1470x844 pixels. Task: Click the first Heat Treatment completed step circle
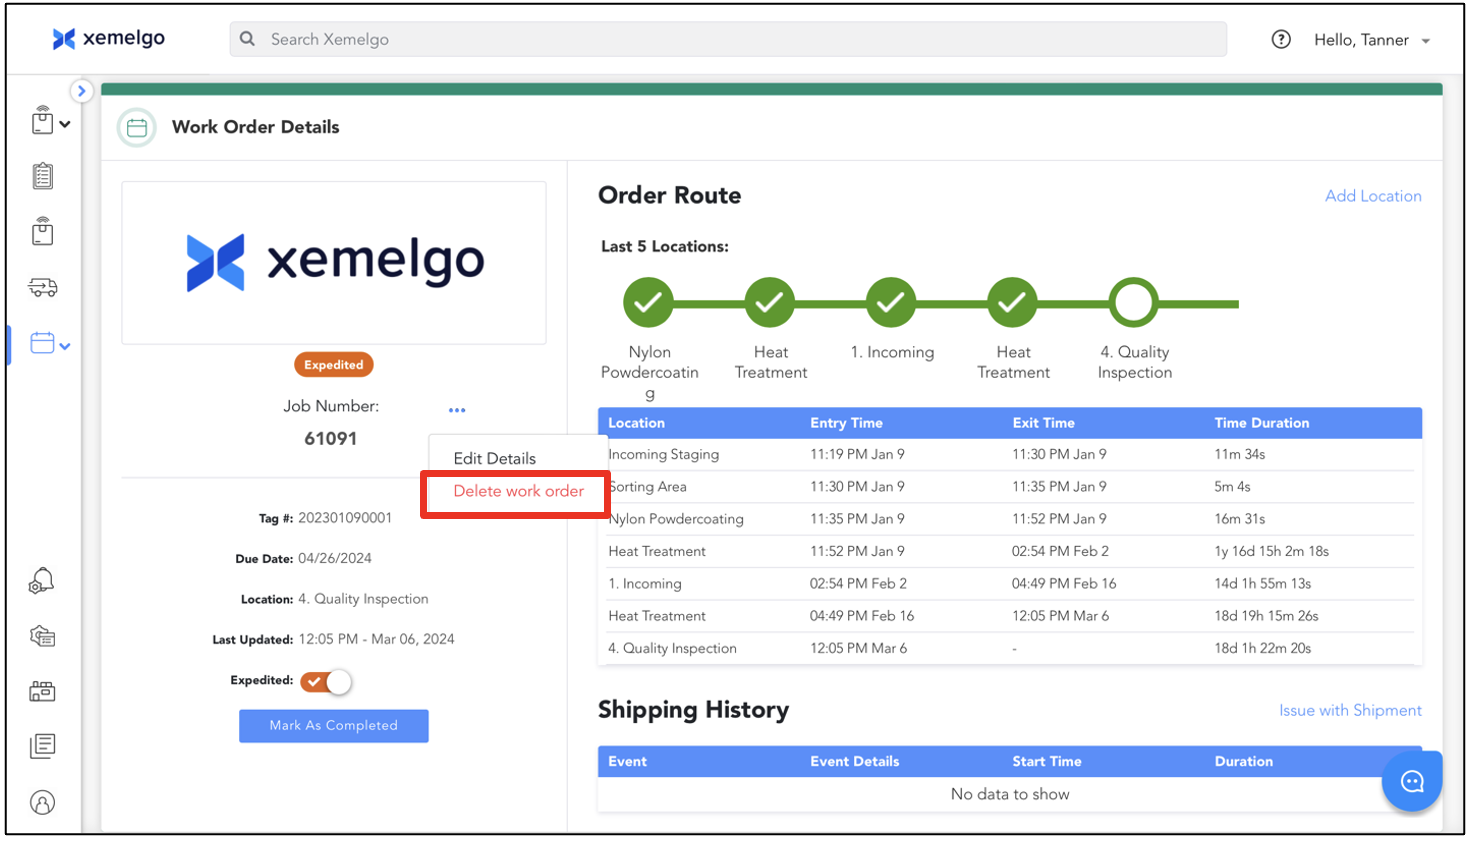point(770,302)
